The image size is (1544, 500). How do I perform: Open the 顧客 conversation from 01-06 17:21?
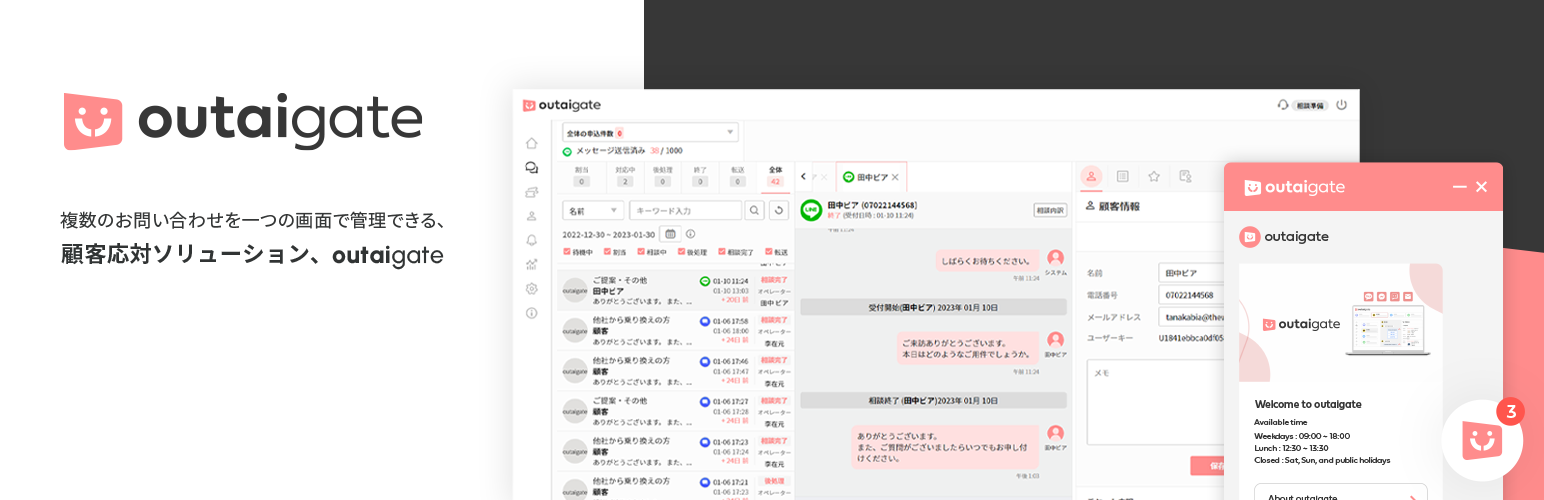point(675,486)
